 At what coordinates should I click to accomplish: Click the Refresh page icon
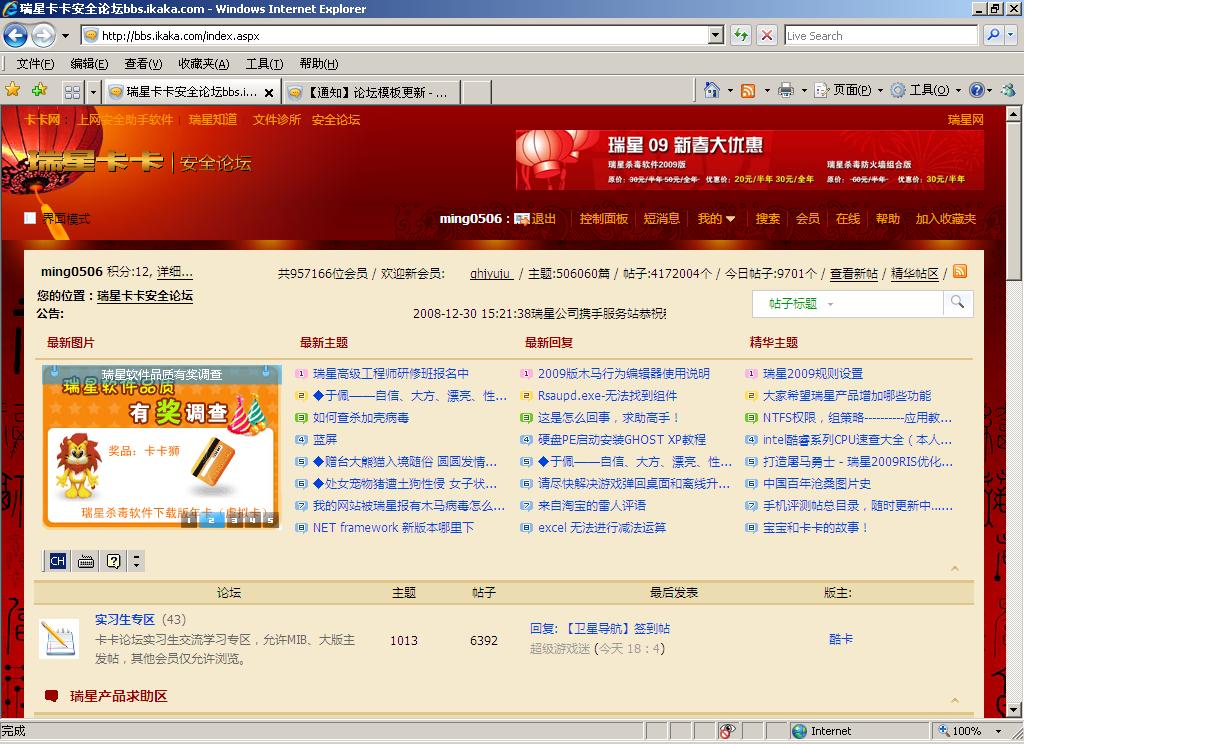pos(741,35)
